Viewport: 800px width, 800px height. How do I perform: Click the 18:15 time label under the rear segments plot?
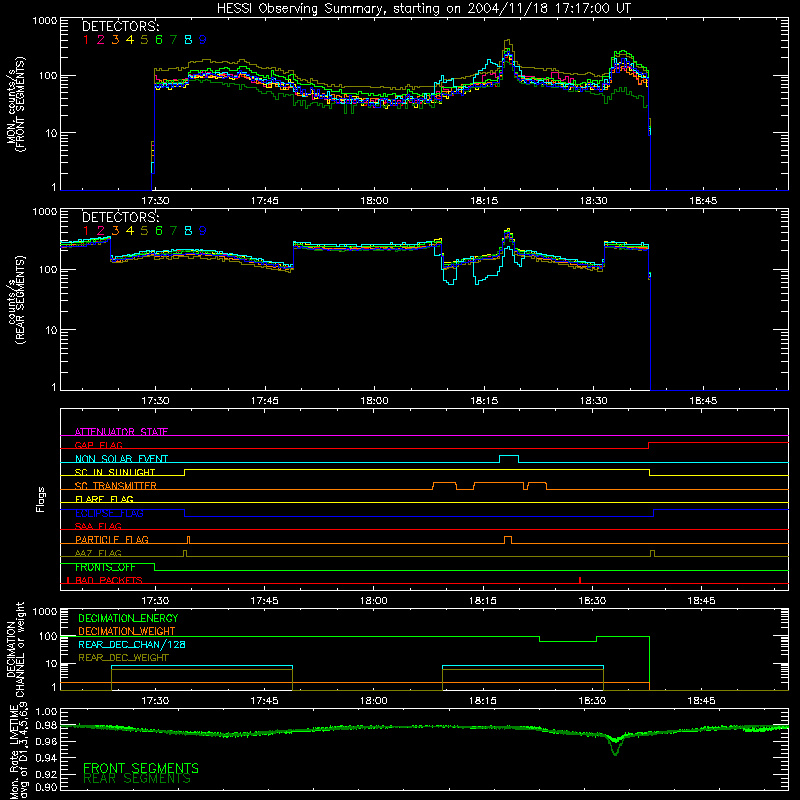pyautogui.click(x=484, y=401)
